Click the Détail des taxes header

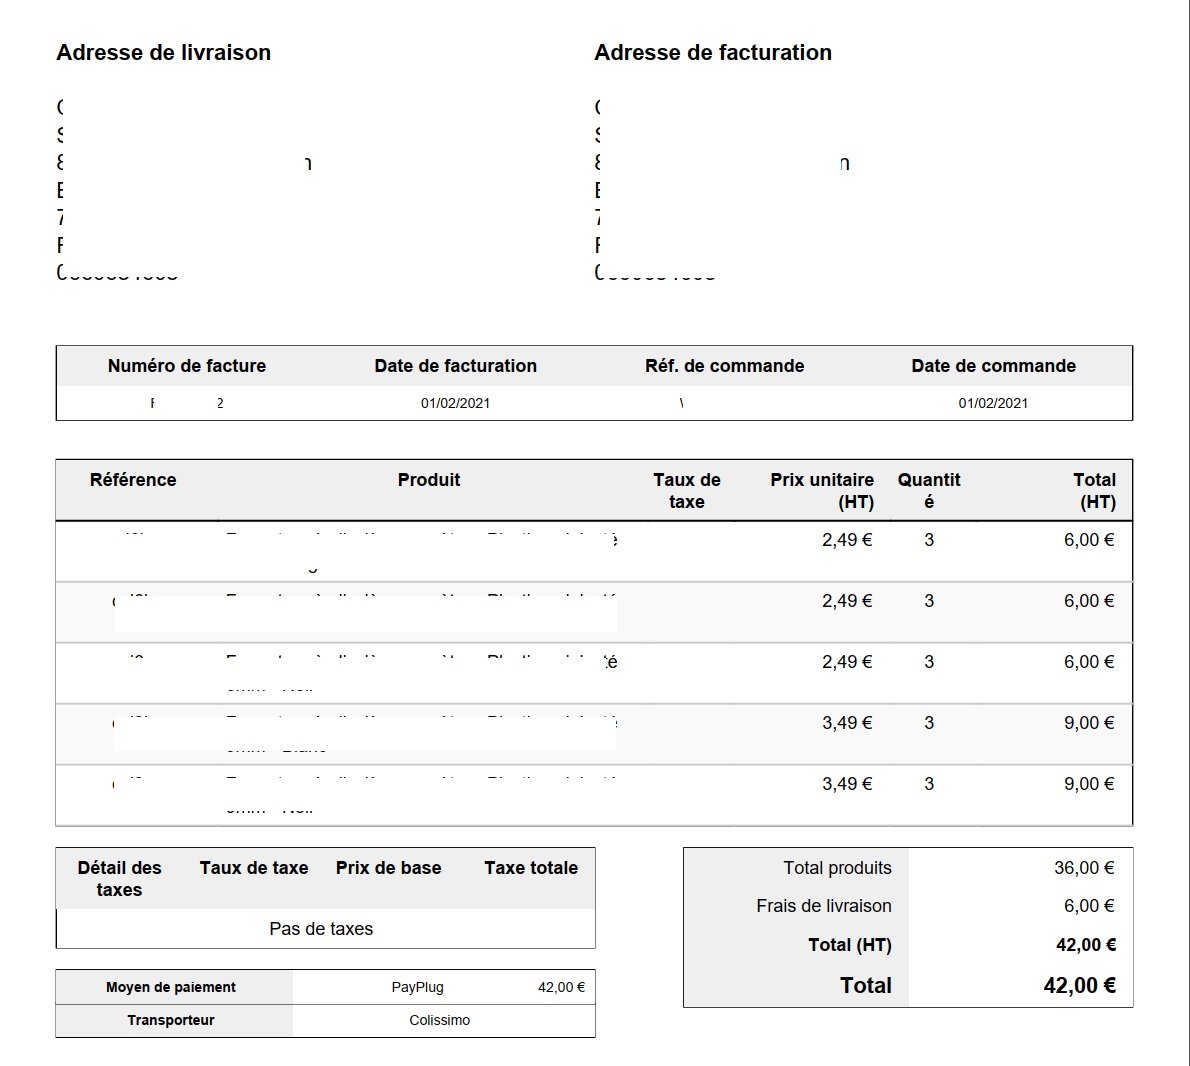pyautogui.click(x=119, y=879)
